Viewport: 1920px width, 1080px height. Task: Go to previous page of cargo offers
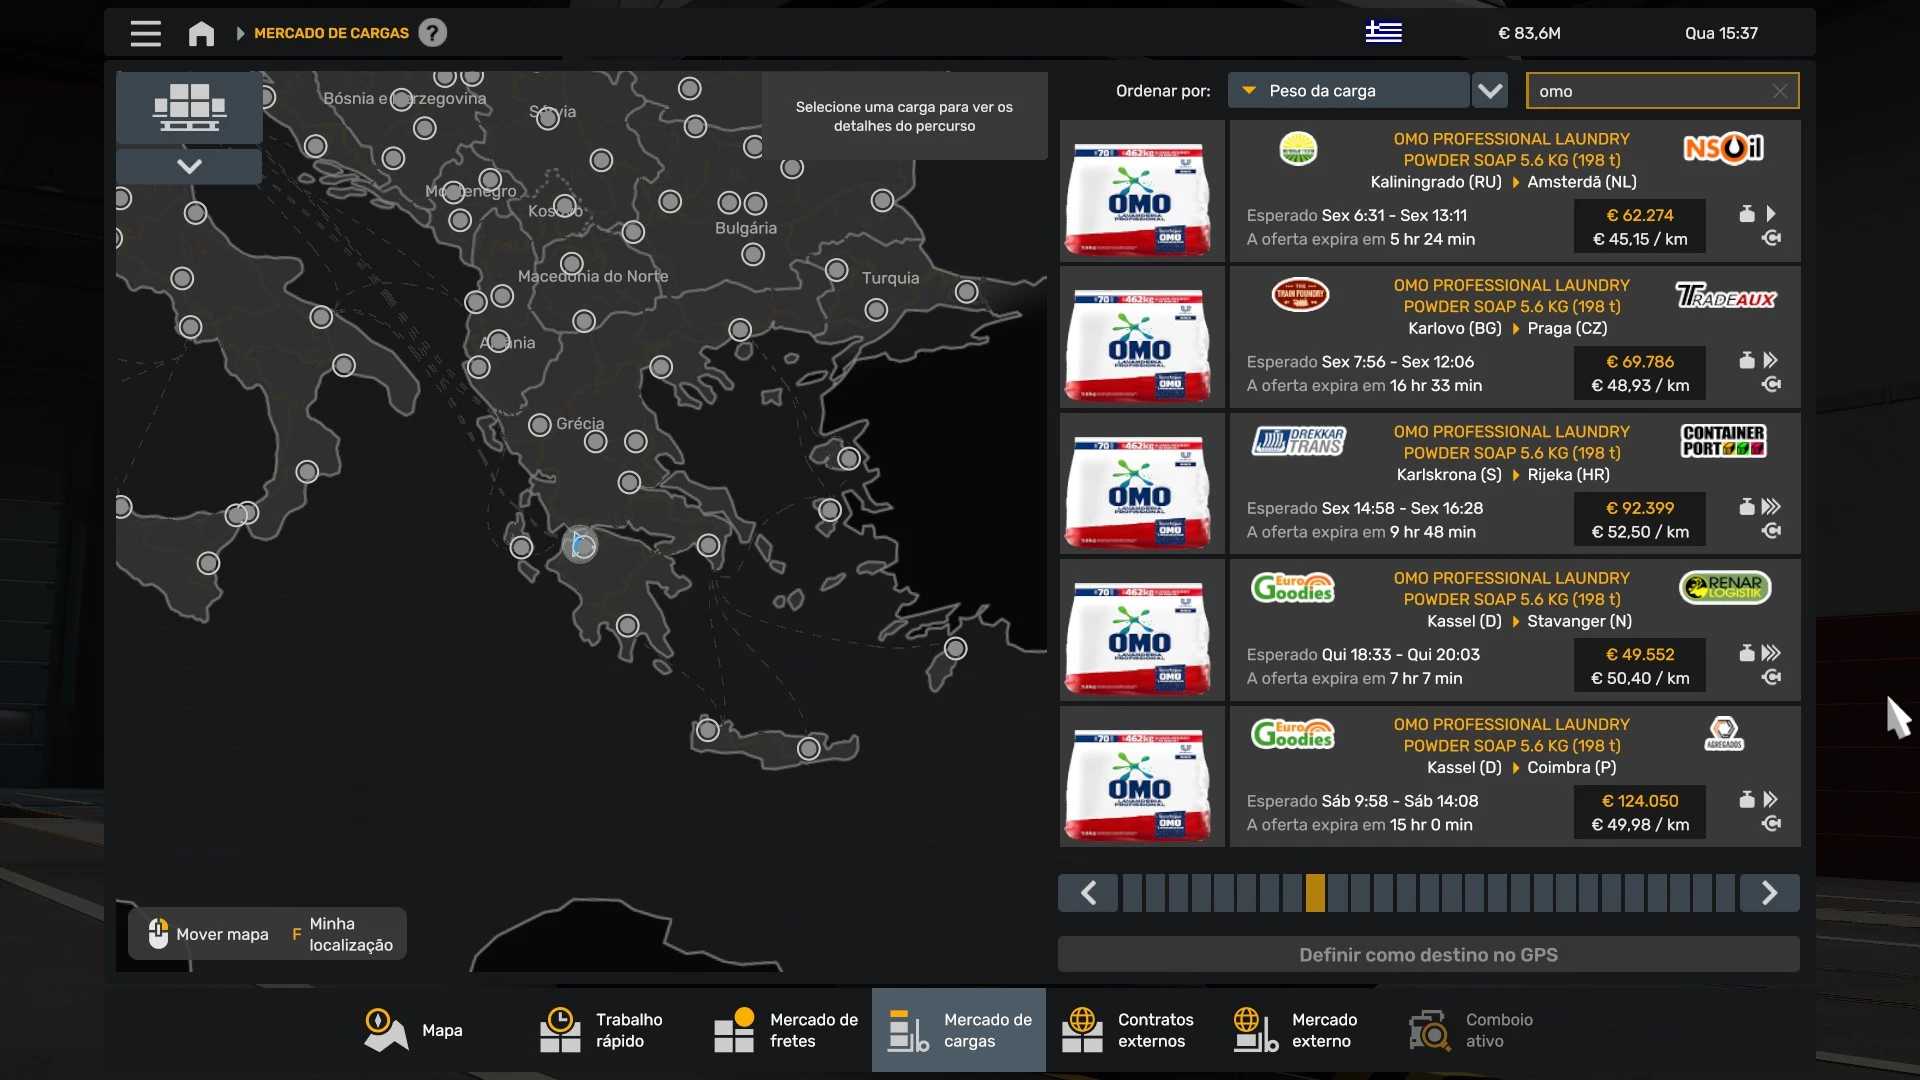click(1088, 893)
